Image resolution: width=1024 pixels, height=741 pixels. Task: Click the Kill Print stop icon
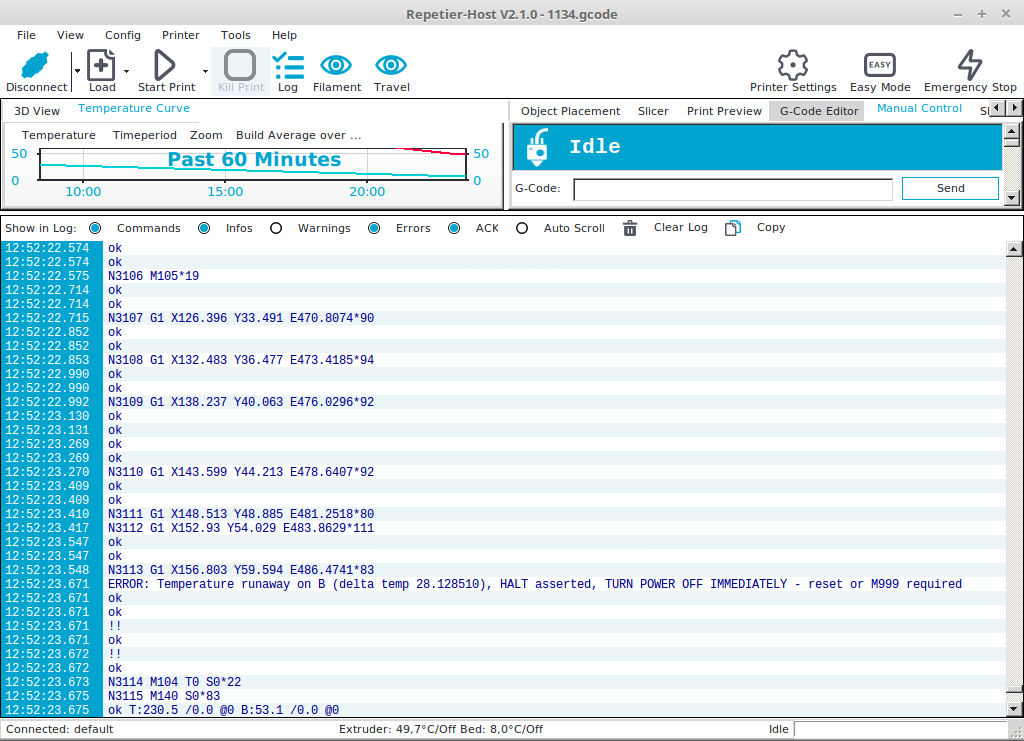pos(240,65)
